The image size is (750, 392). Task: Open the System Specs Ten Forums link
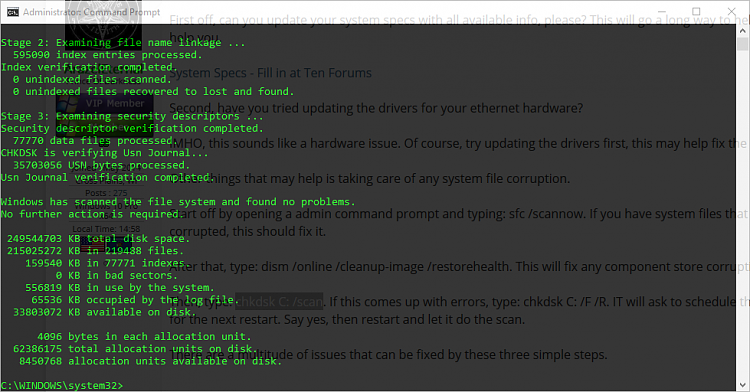tap(270, 73)
